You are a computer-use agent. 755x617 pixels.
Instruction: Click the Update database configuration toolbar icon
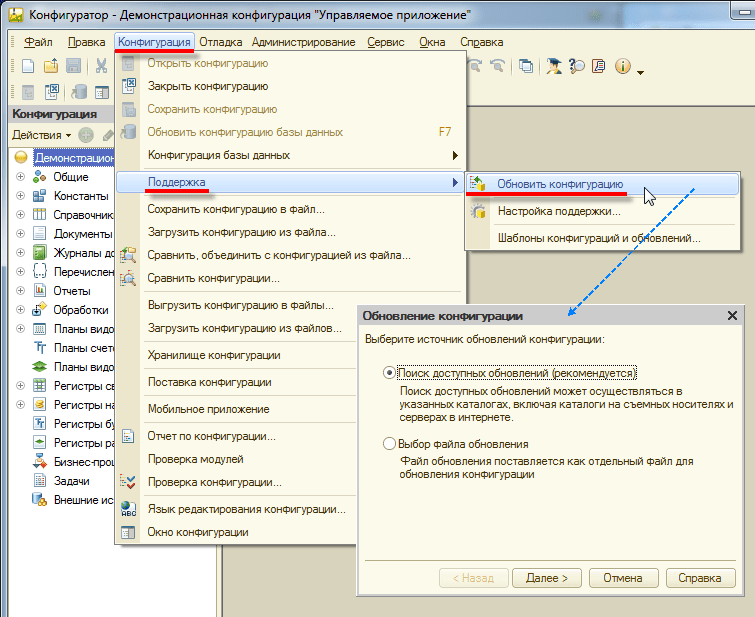tap(79, 92)
